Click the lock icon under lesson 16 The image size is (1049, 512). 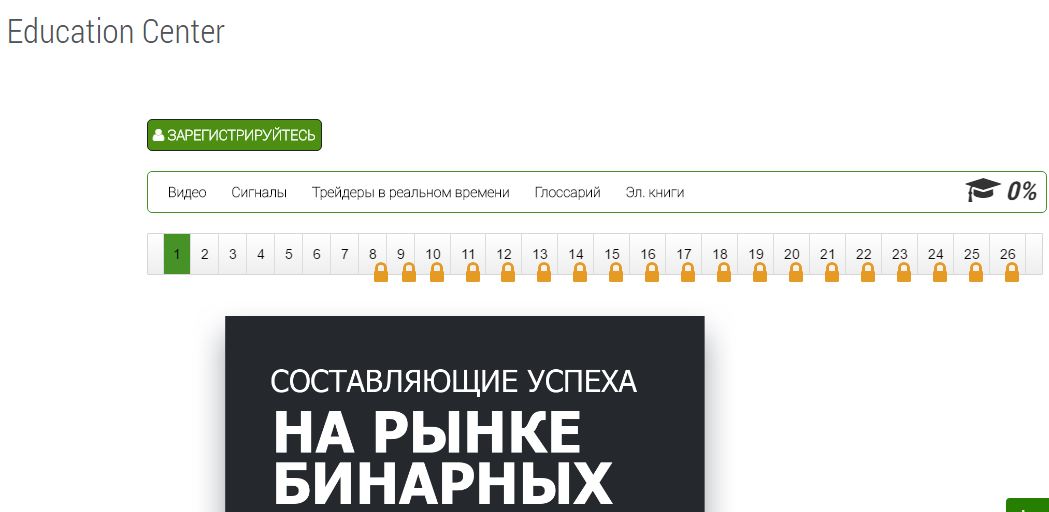652,272
